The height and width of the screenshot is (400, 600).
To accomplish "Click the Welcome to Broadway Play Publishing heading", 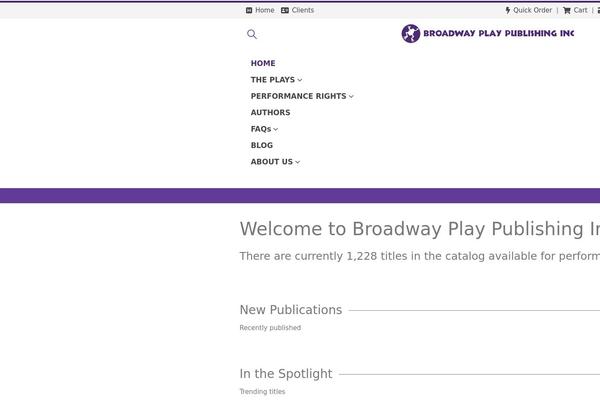I will [x=420, y=229].
